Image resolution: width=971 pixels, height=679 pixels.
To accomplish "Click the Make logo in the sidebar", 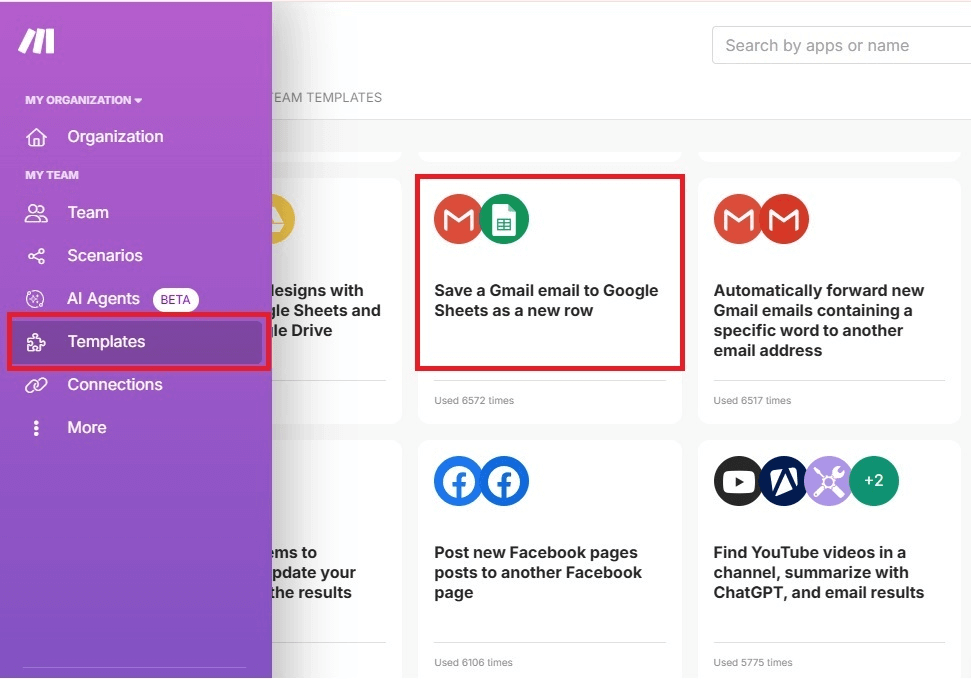I will coord(37,42).
